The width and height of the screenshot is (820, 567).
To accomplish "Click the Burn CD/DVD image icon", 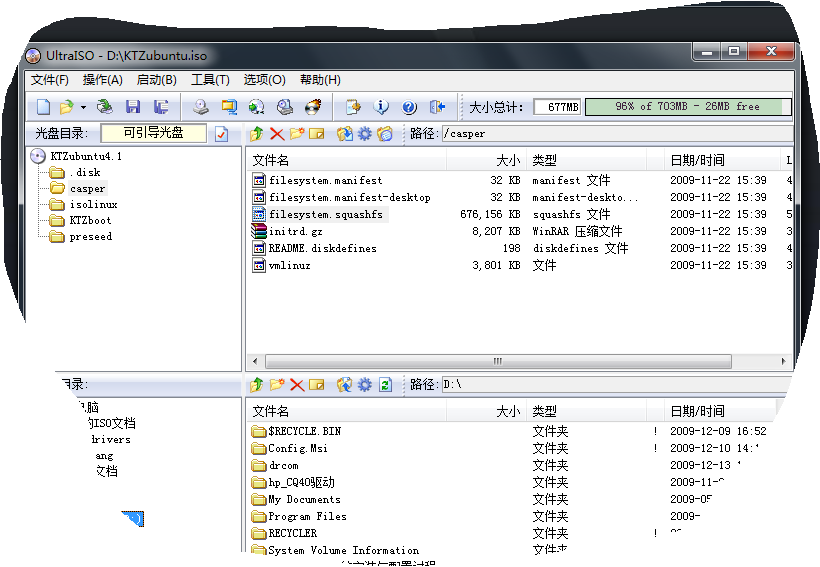I will 313,107.
